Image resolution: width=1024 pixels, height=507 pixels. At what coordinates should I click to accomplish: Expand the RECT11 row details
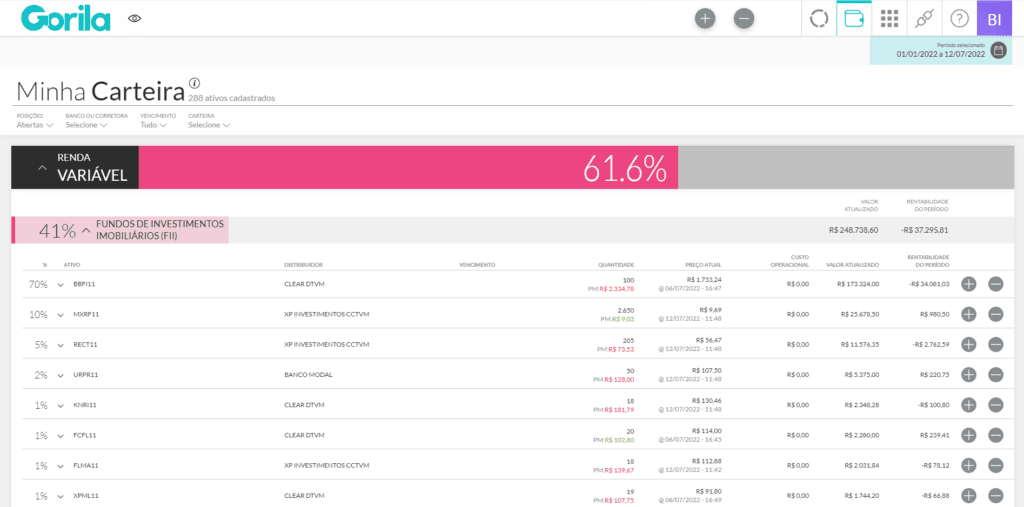pyautogui.click(x=61, y=345)
